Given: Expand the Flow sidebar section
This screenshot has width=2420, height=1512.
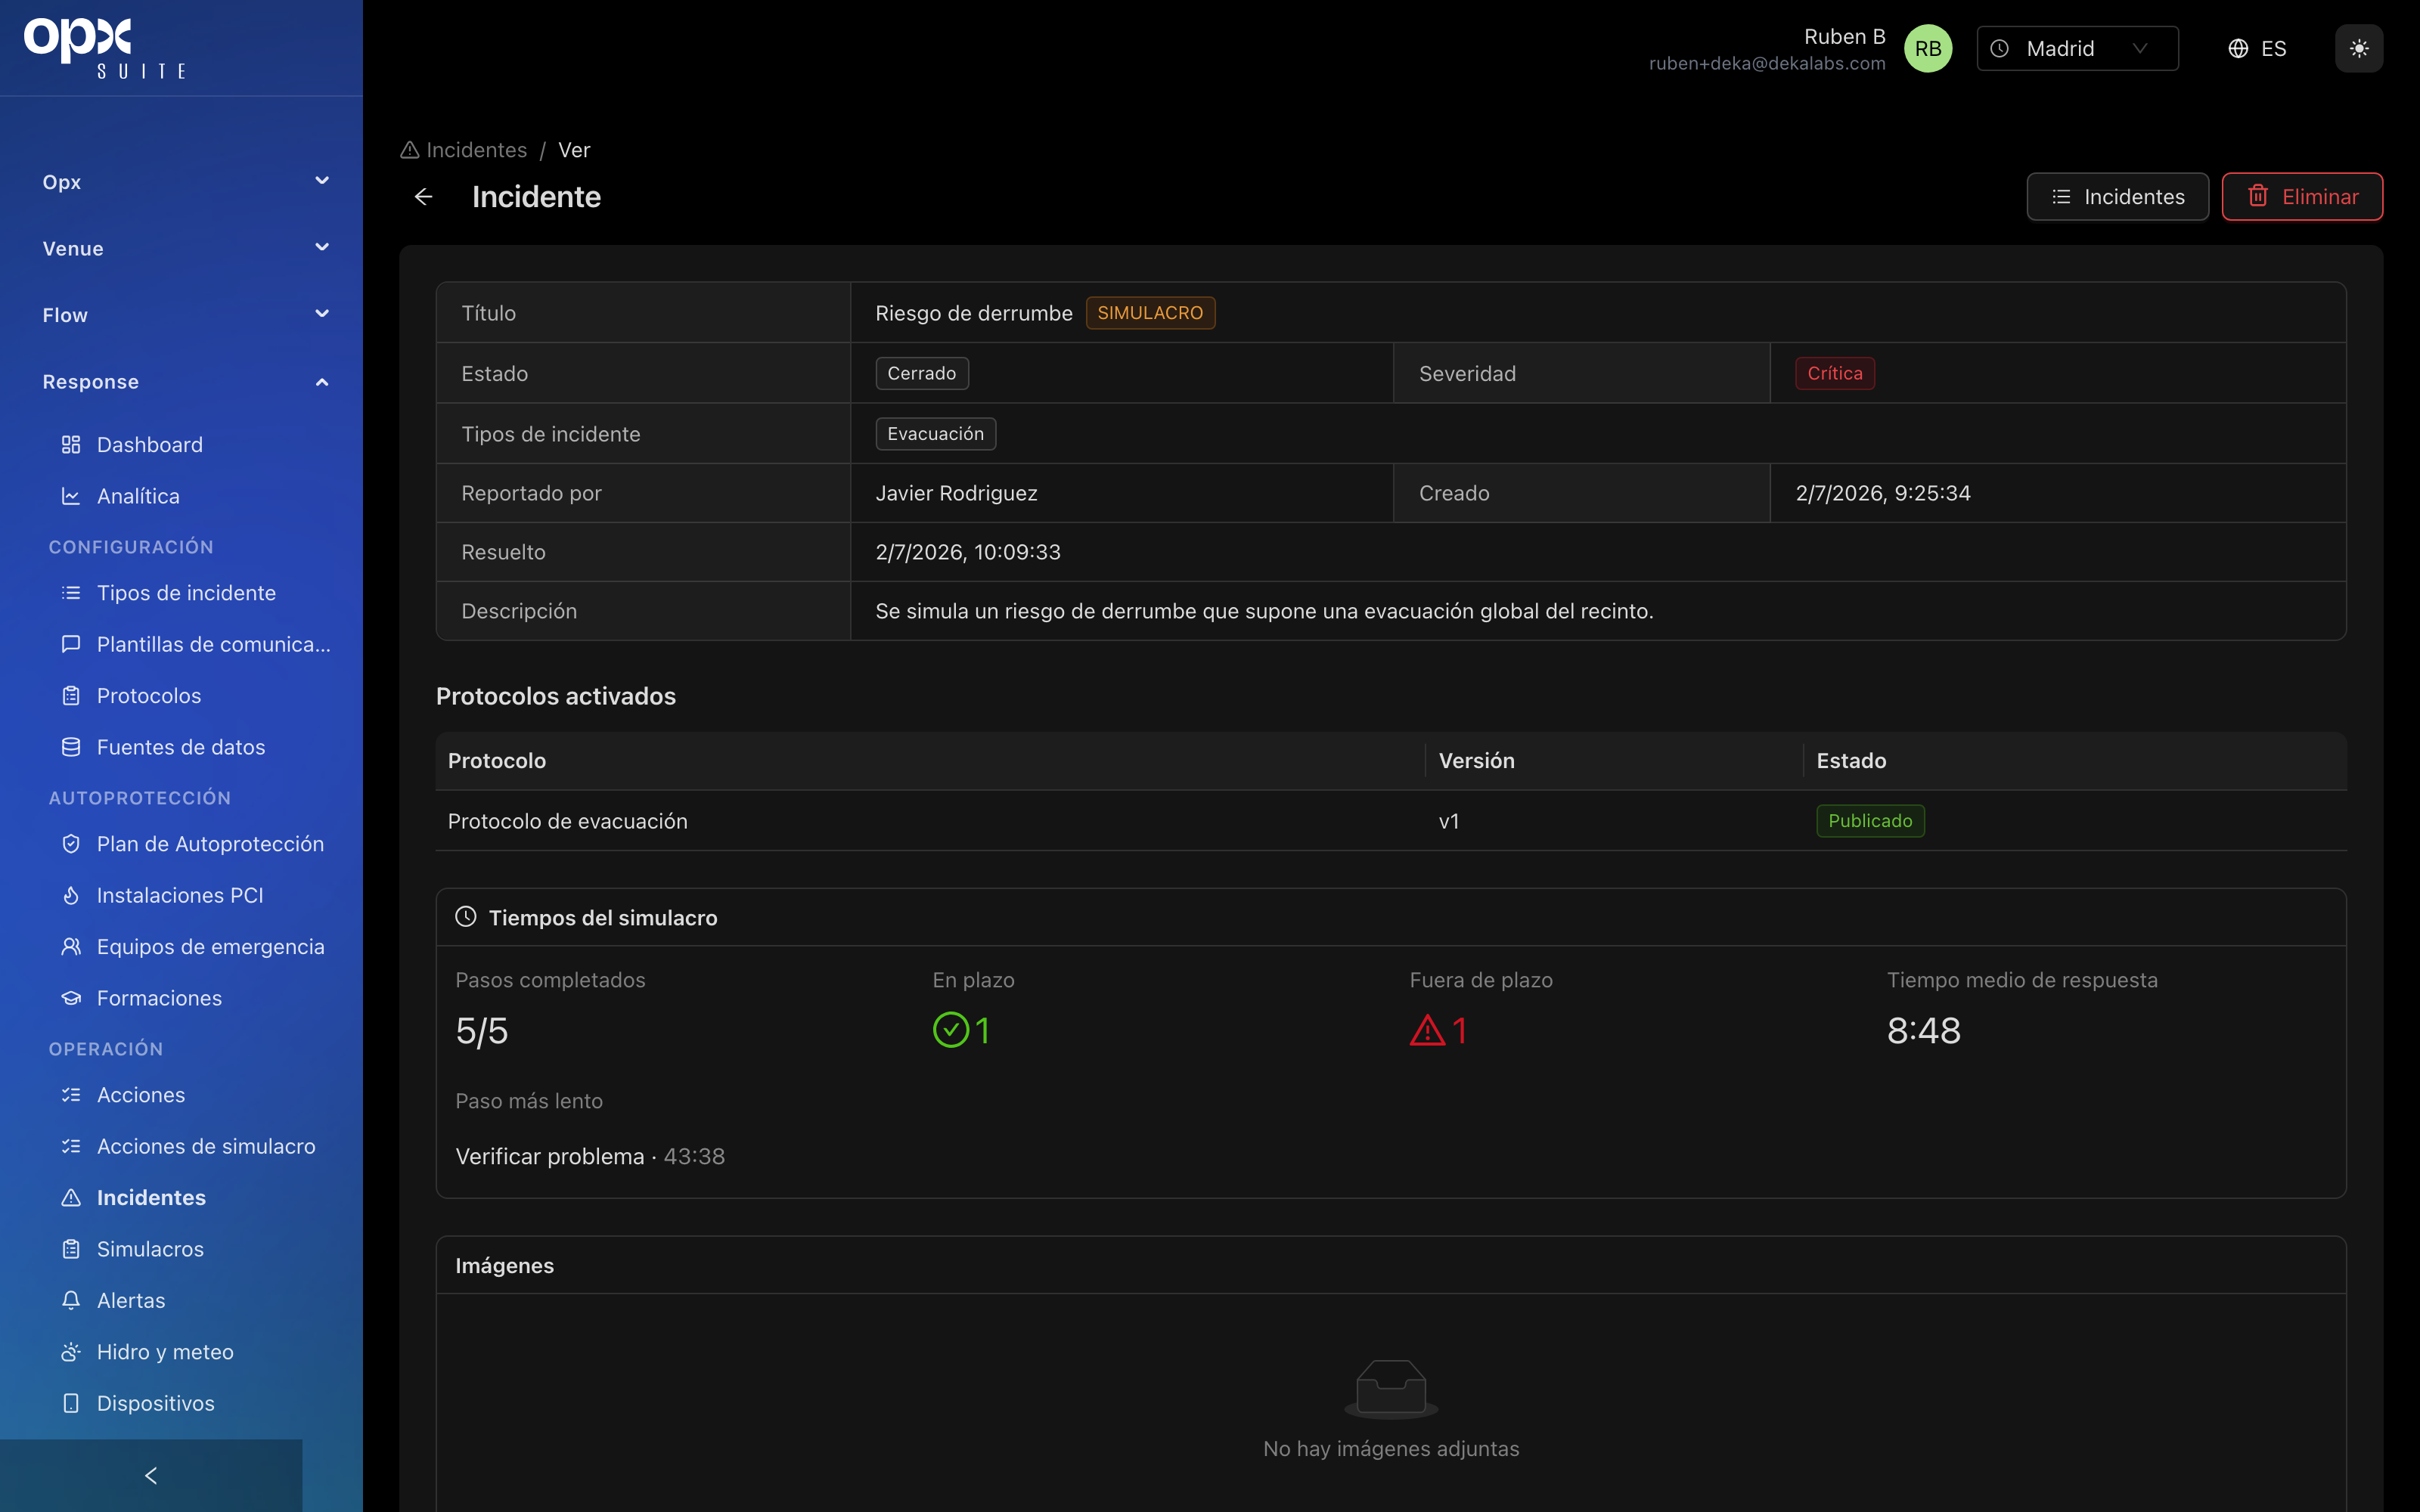Looking at the screenshot, I should click(186, 315).
